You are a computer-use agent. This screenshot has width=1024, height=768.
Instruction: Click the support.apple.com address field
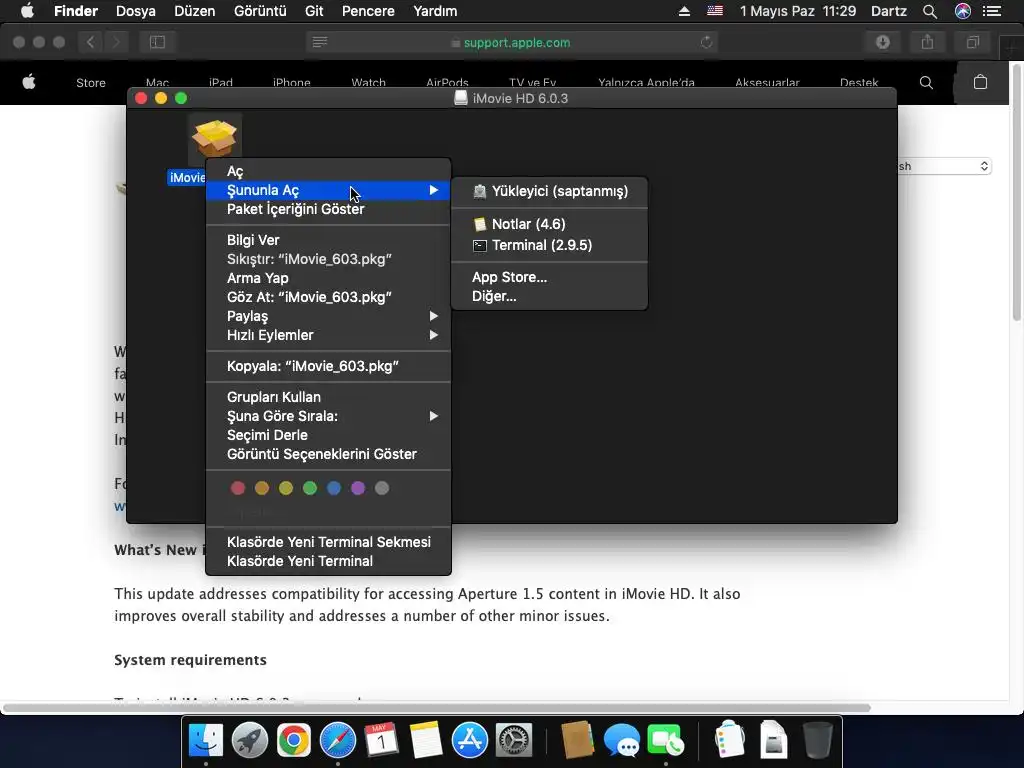tap(512, 42)
